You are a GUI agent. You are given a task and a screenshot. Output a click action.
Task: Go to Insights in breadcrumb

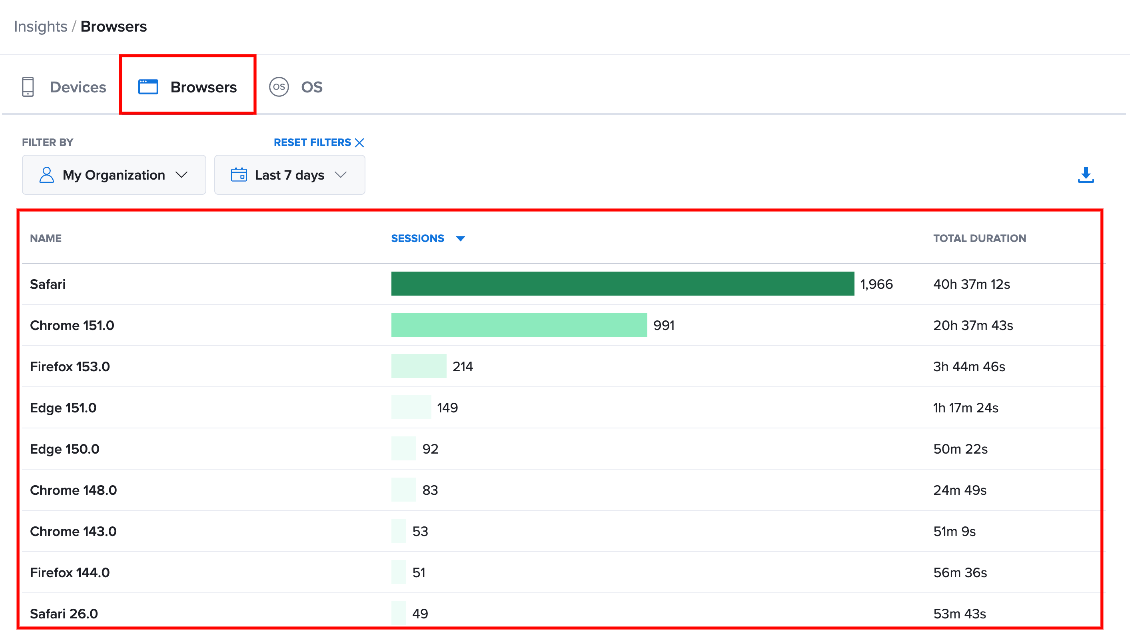click(40, 27)
